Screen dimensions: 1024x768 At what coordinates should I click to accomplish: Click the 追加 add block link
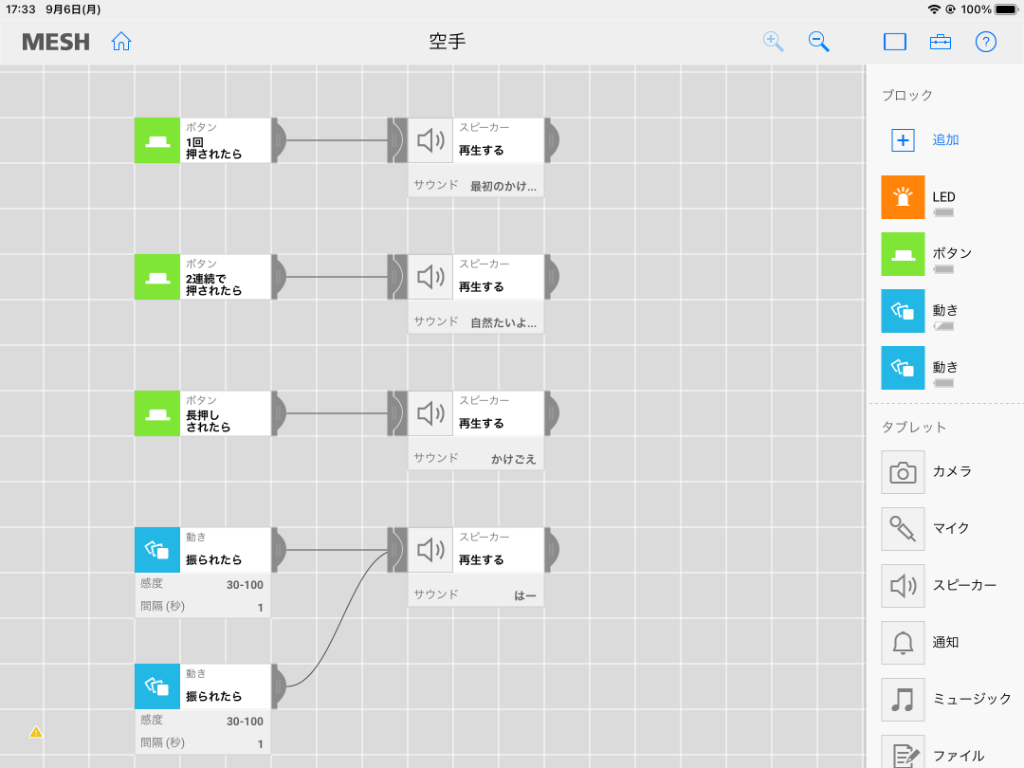click(945, 140)
